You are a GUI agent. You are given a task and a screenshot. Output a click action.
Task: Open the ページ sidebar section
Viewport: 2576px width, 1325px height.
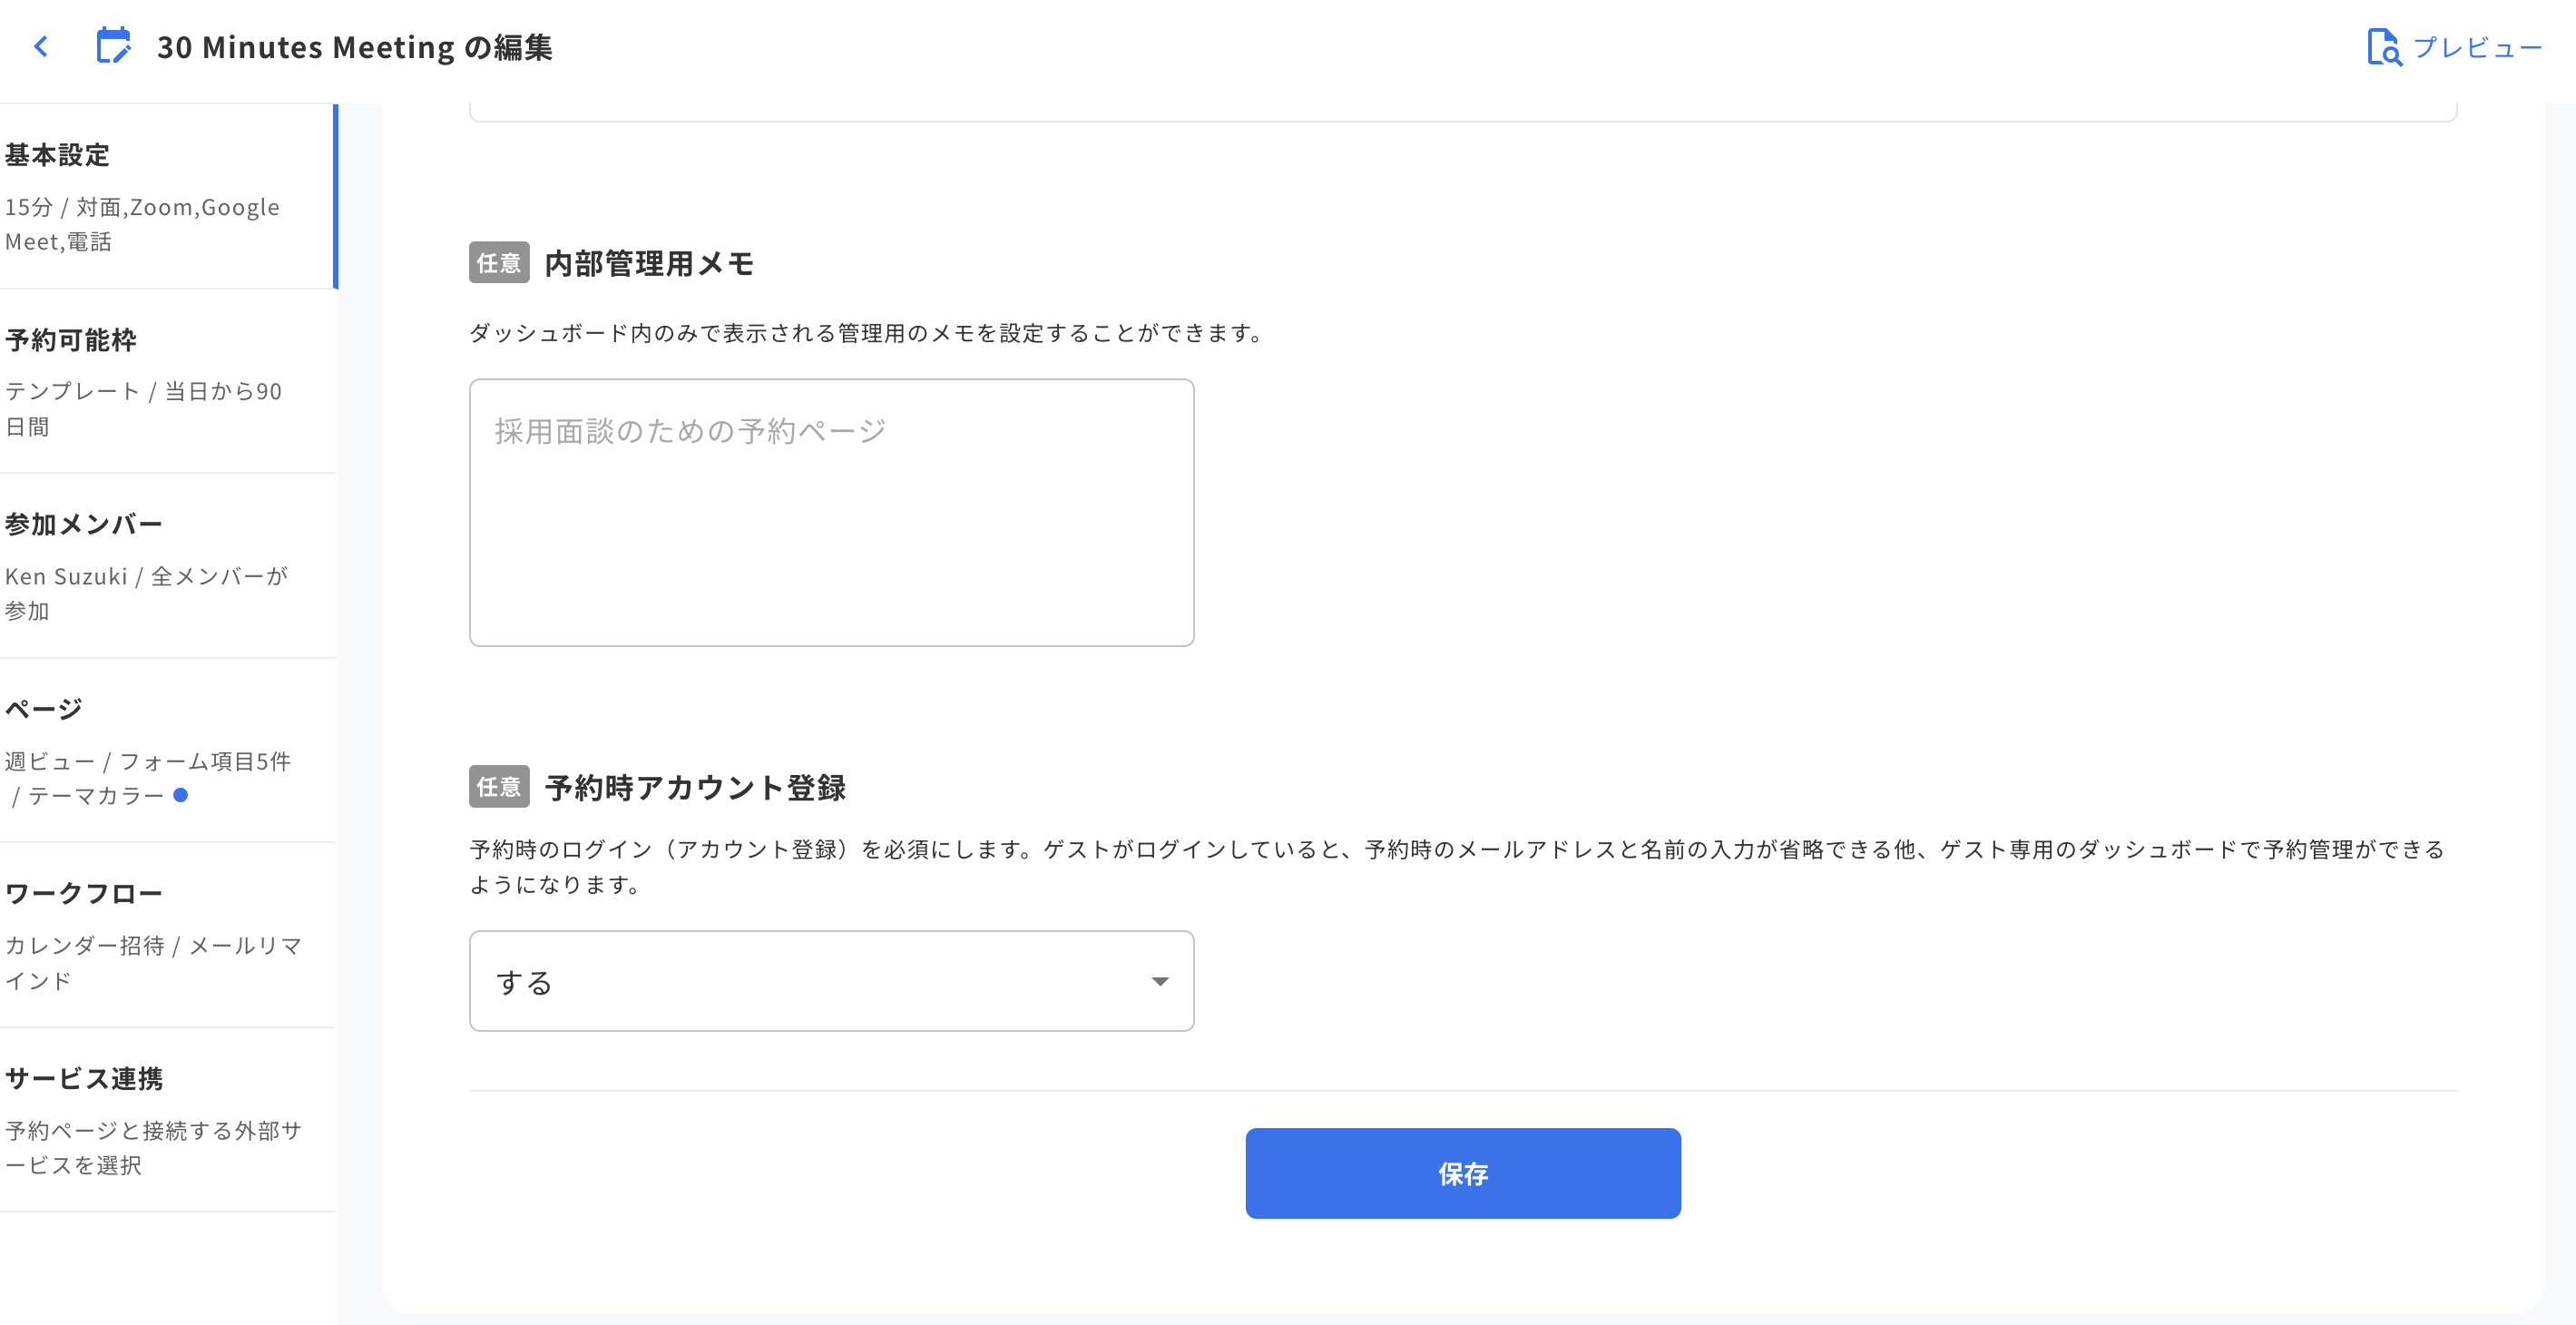click(x=168, y=751)
